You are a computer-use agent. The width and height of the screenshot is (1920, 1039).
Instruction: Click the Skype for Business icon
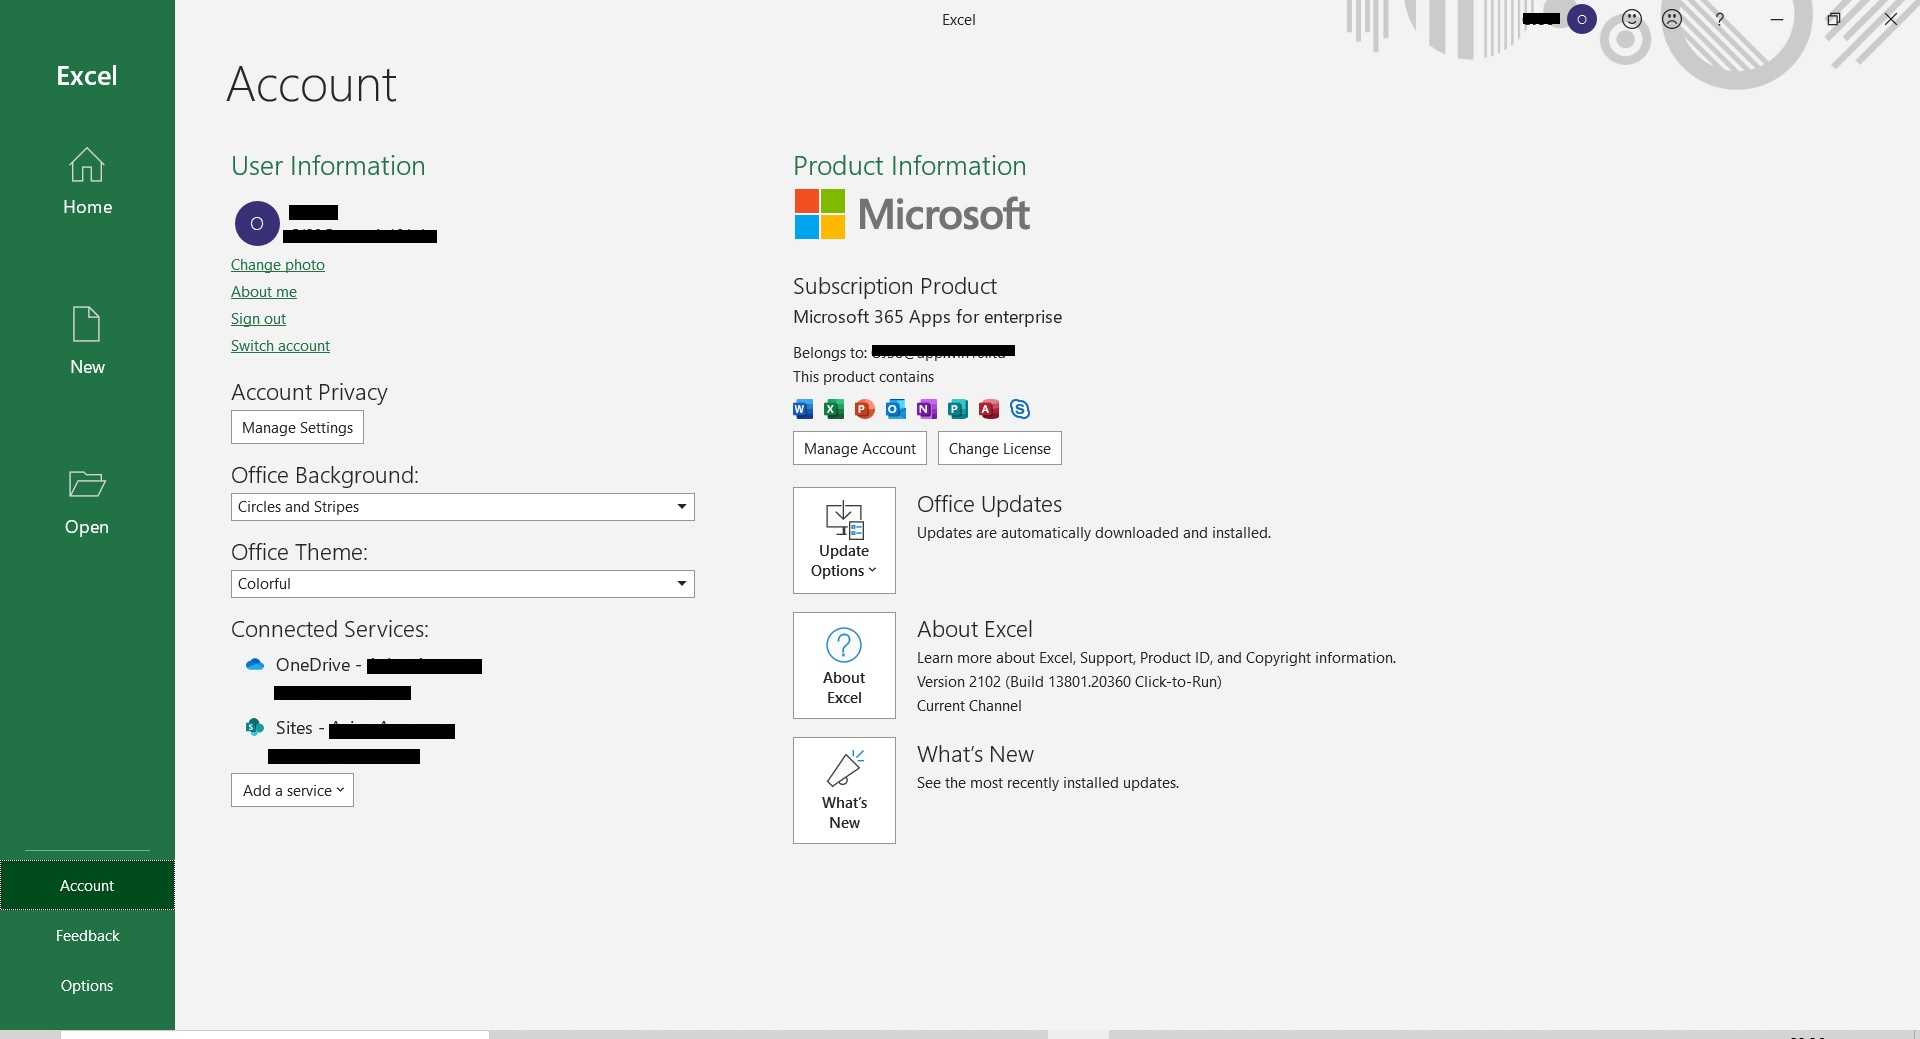[1020, 408]
